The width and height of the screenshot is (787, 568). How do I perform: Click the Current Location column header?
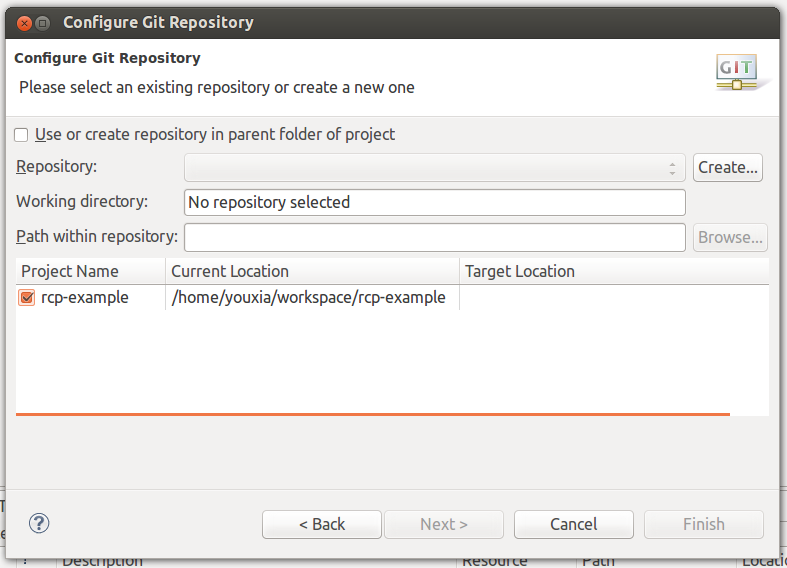coord(312,271)
